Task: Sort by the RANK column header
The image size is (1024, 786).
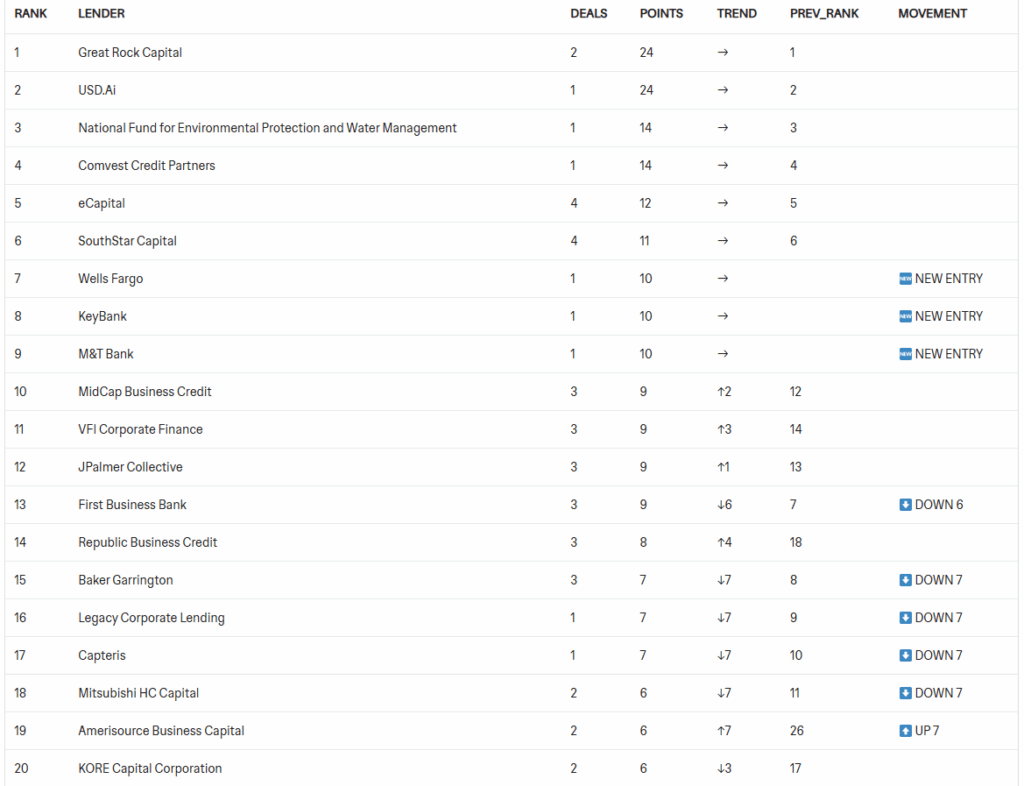Action: coord(31,14)
